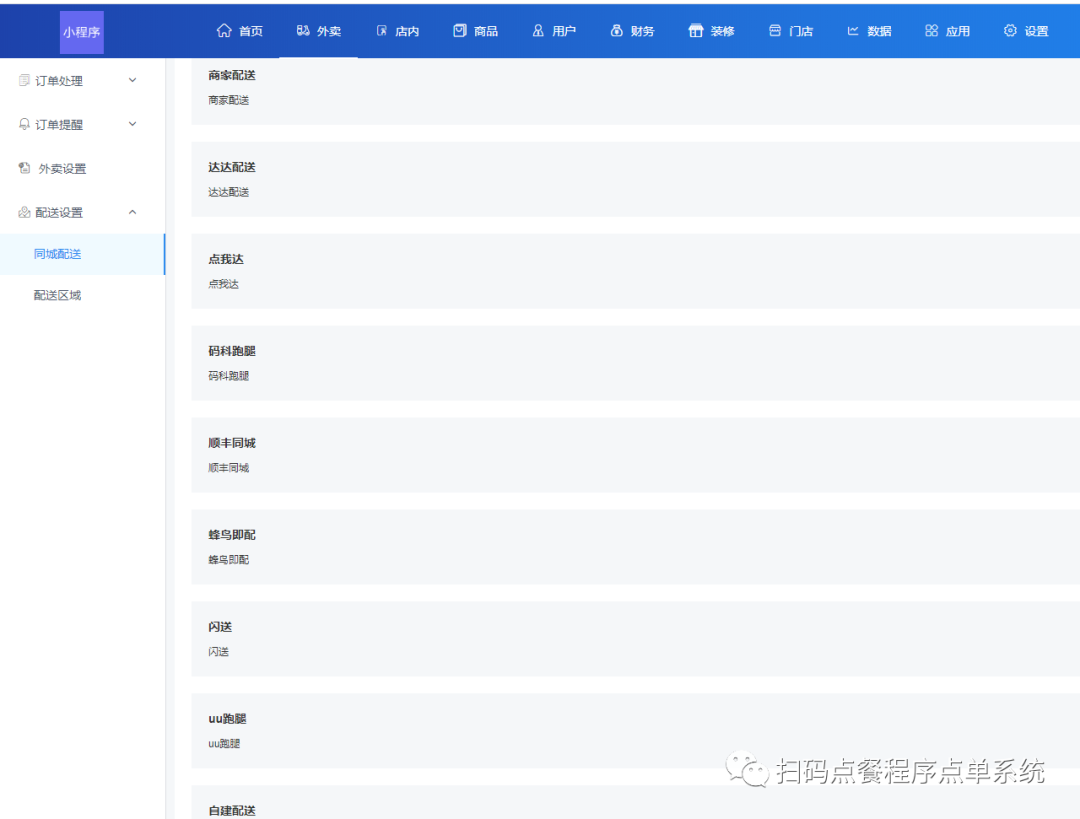Click the 门店 shop icon
The height and width of the screenshot is (819, 1080).
pos(775,30)
